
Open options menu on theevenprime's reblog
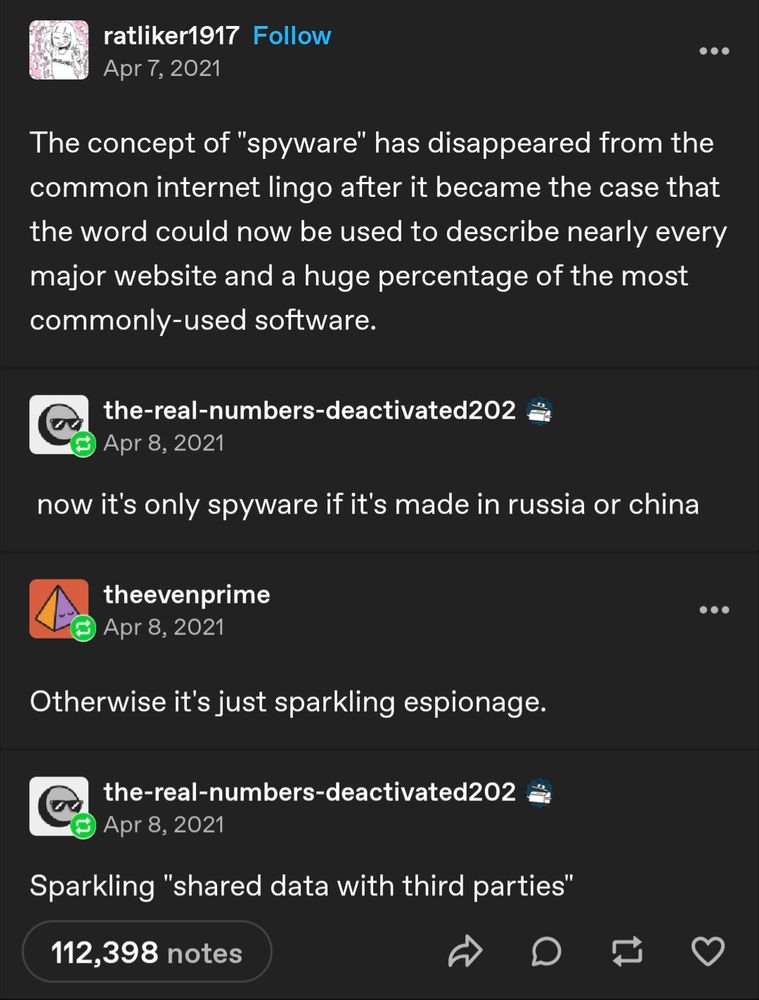[714, 610]
